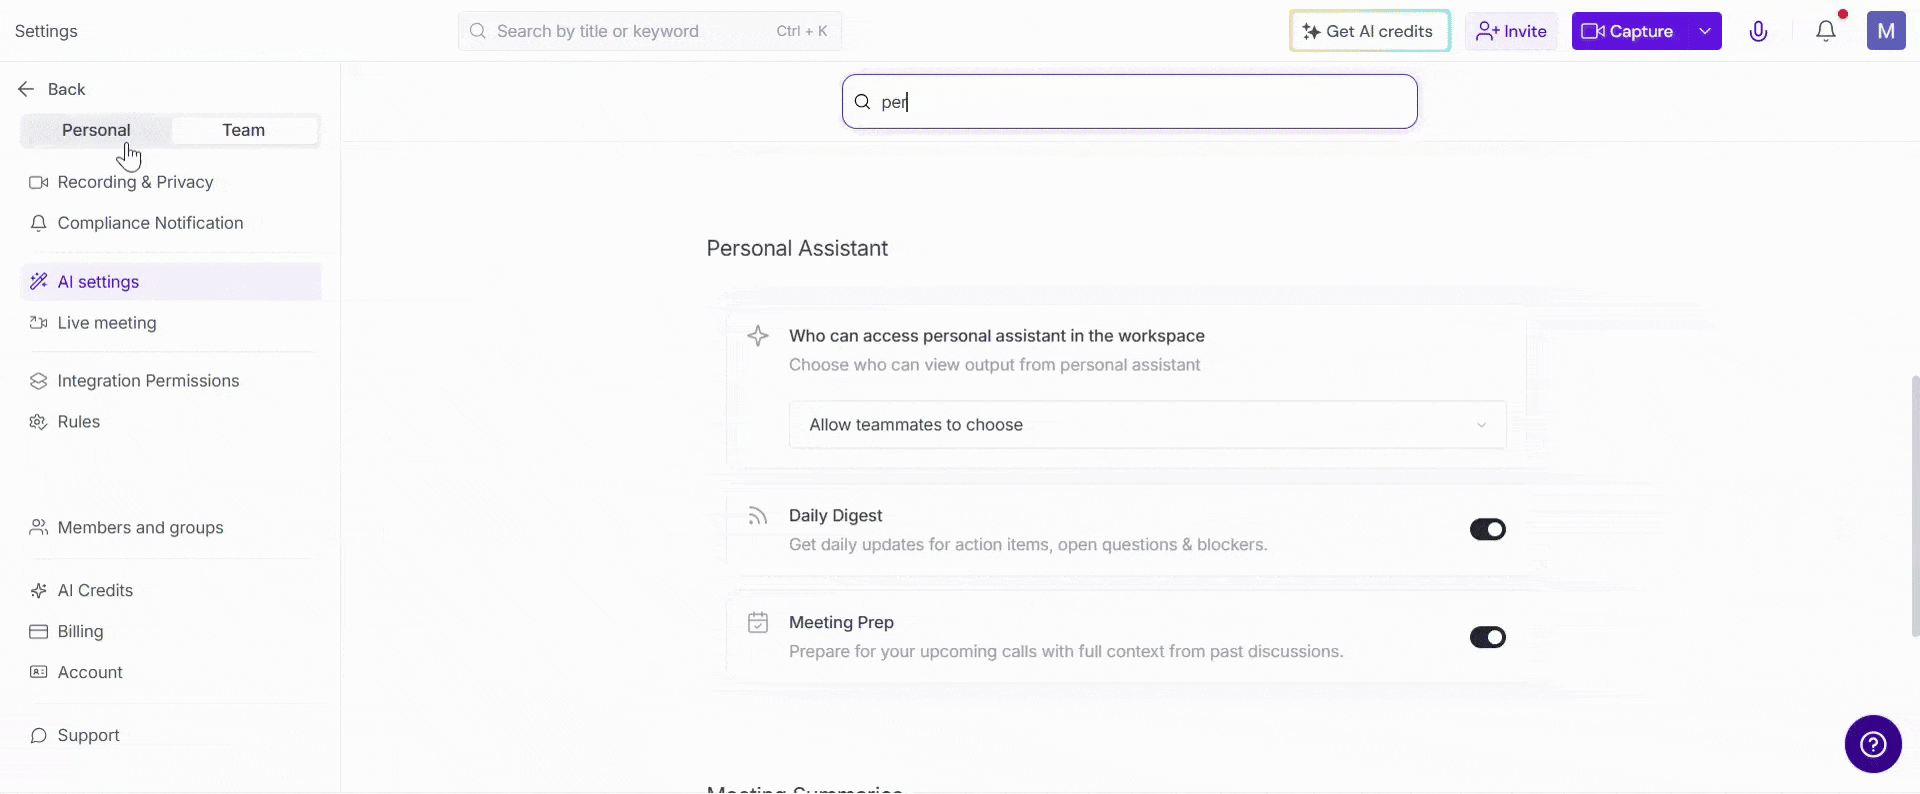Viewport: 1920px width, 794px height.
Task: Go Back from settings
Action: pos(52,89)
